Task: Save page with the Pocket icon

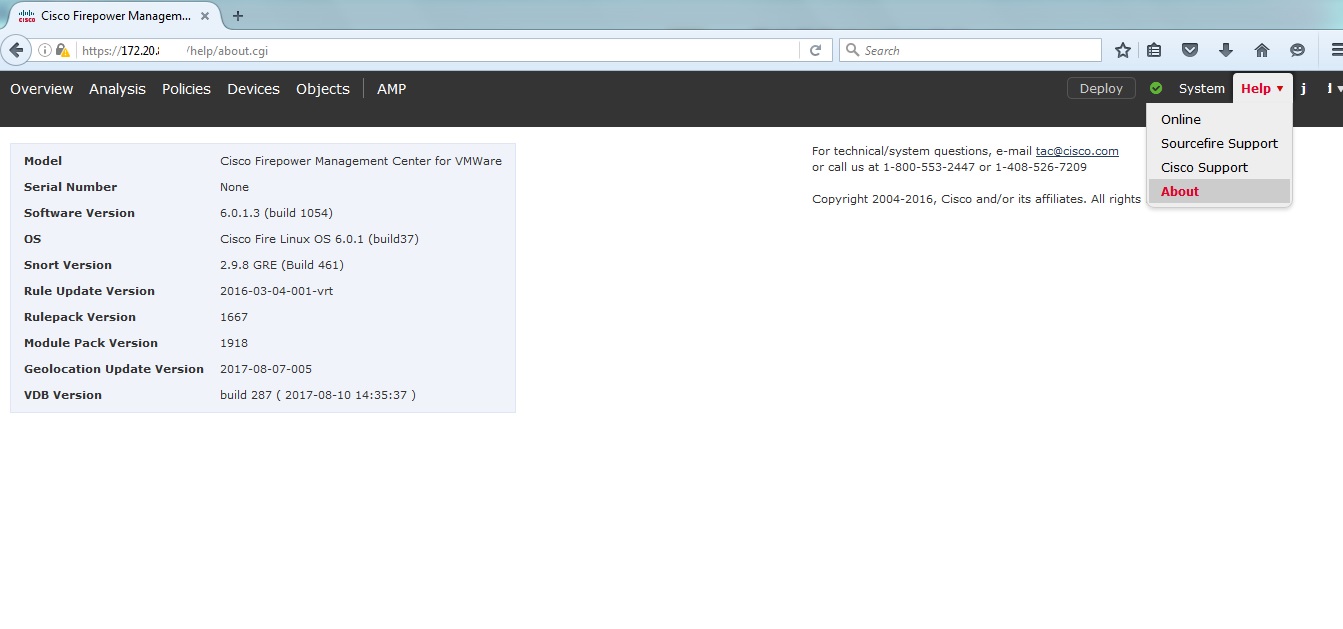Action: 1190,49
